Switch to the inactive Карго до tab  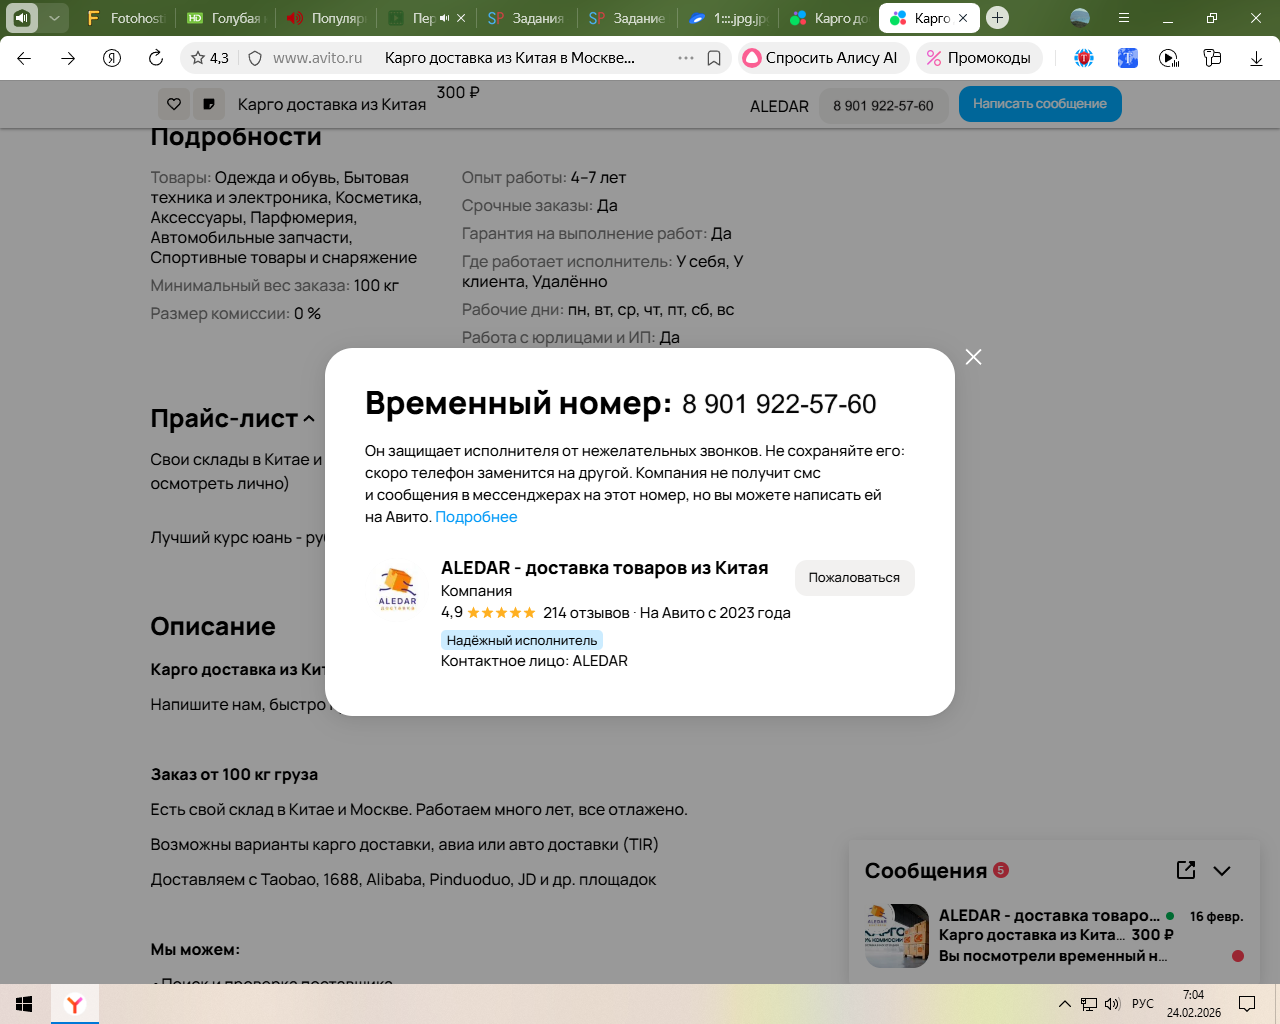pyautogui.click(x=828, y=18)
